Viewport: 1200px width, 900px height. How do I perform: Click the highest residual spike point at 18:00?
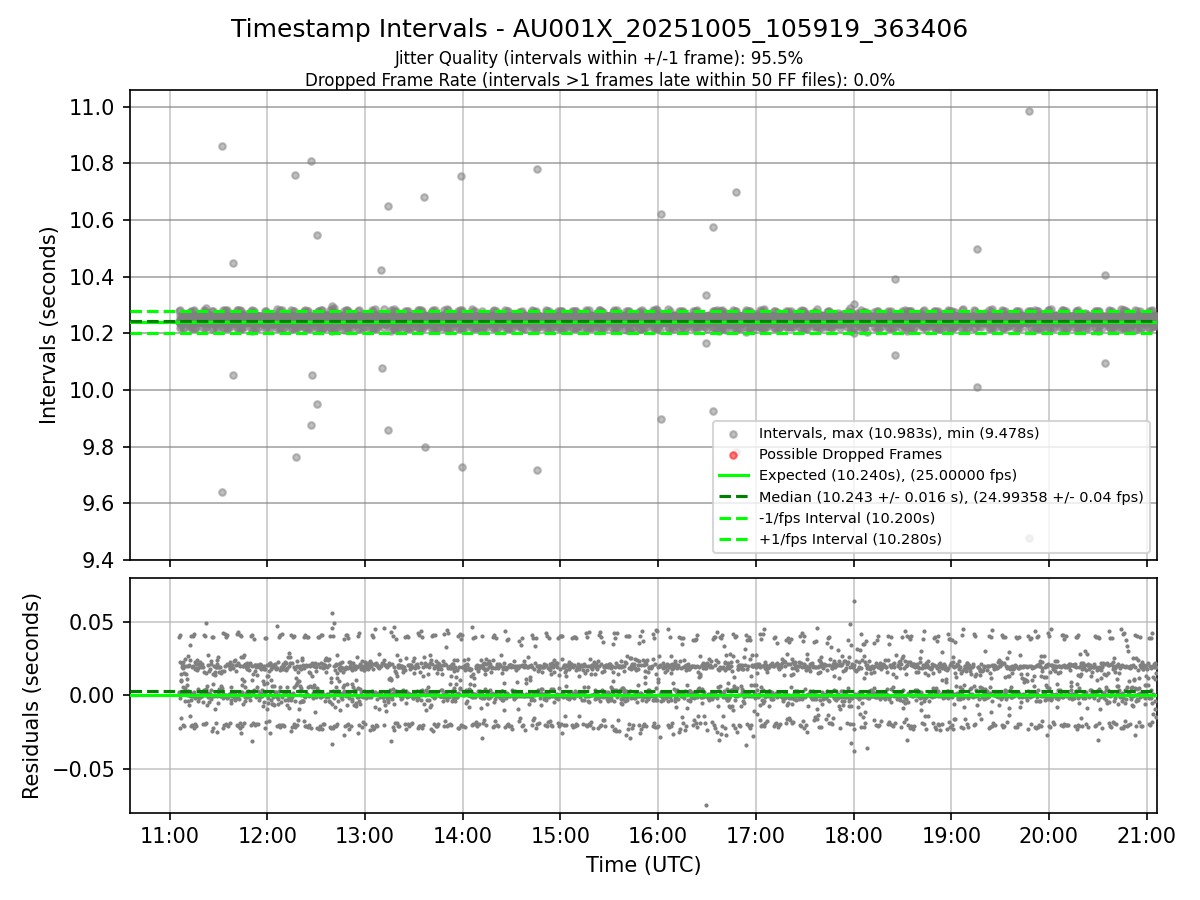tap(854, 601)
